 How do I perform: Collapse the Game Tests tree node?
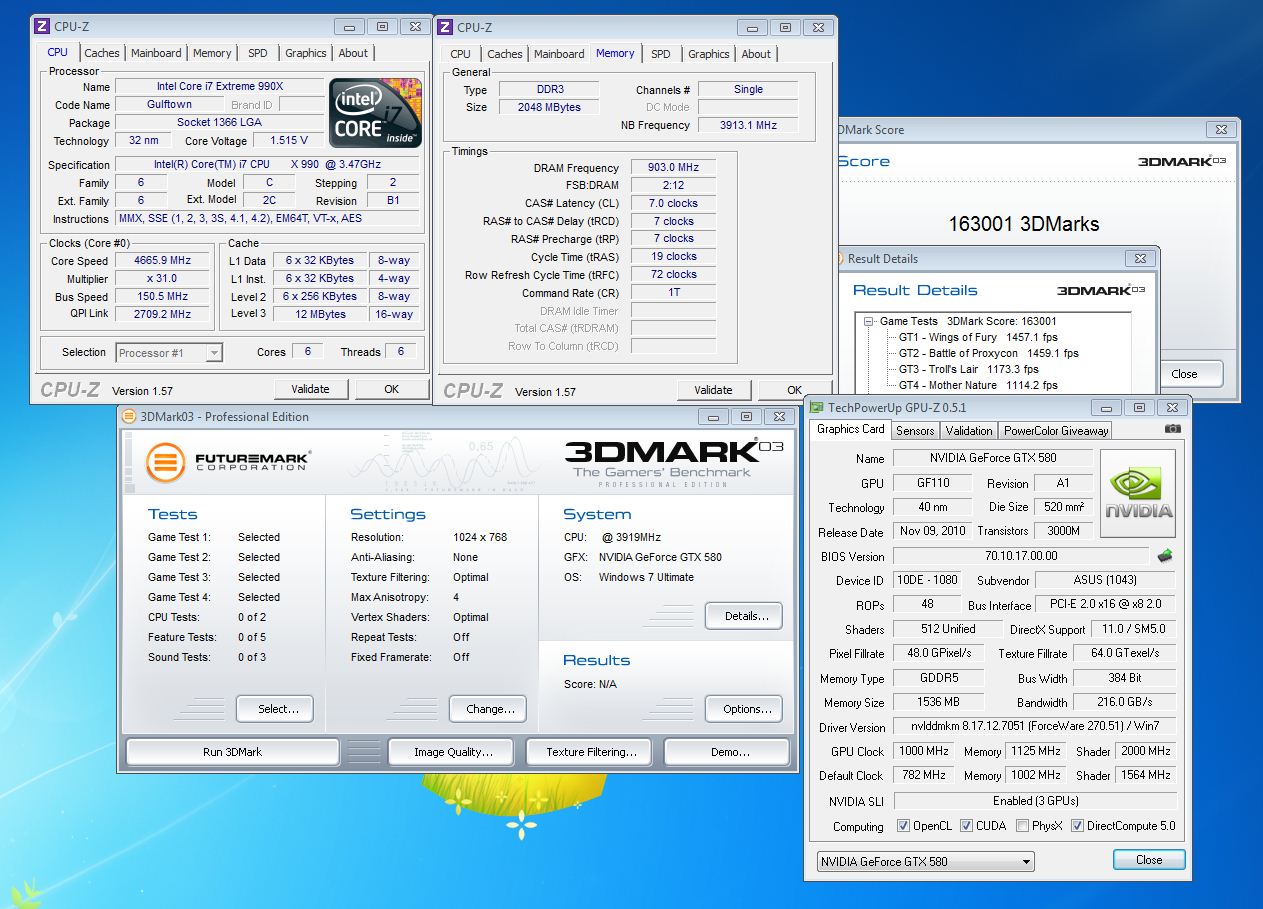click(870, 322)
